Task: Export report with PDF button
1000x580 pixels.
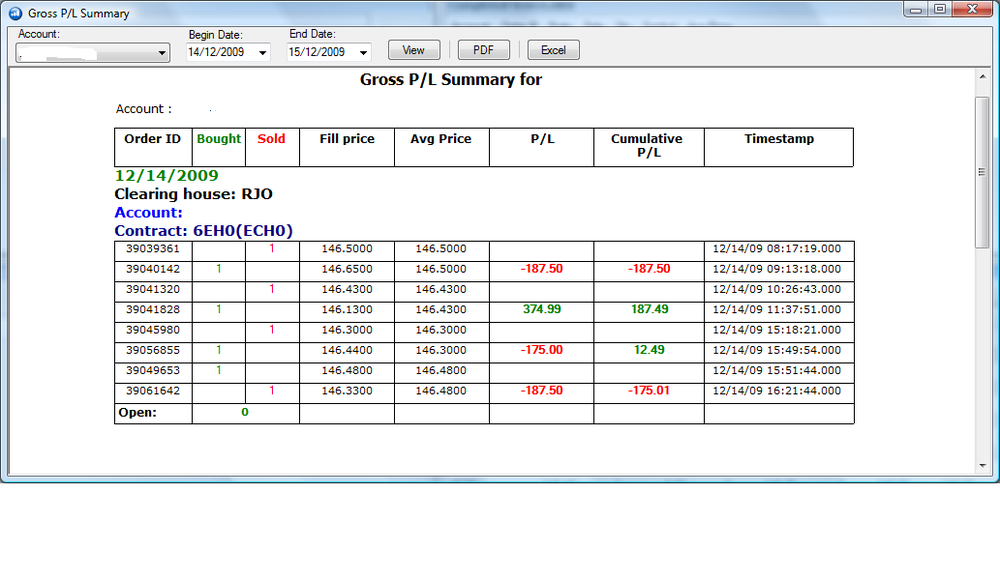Action: click(x=483, y=50)
